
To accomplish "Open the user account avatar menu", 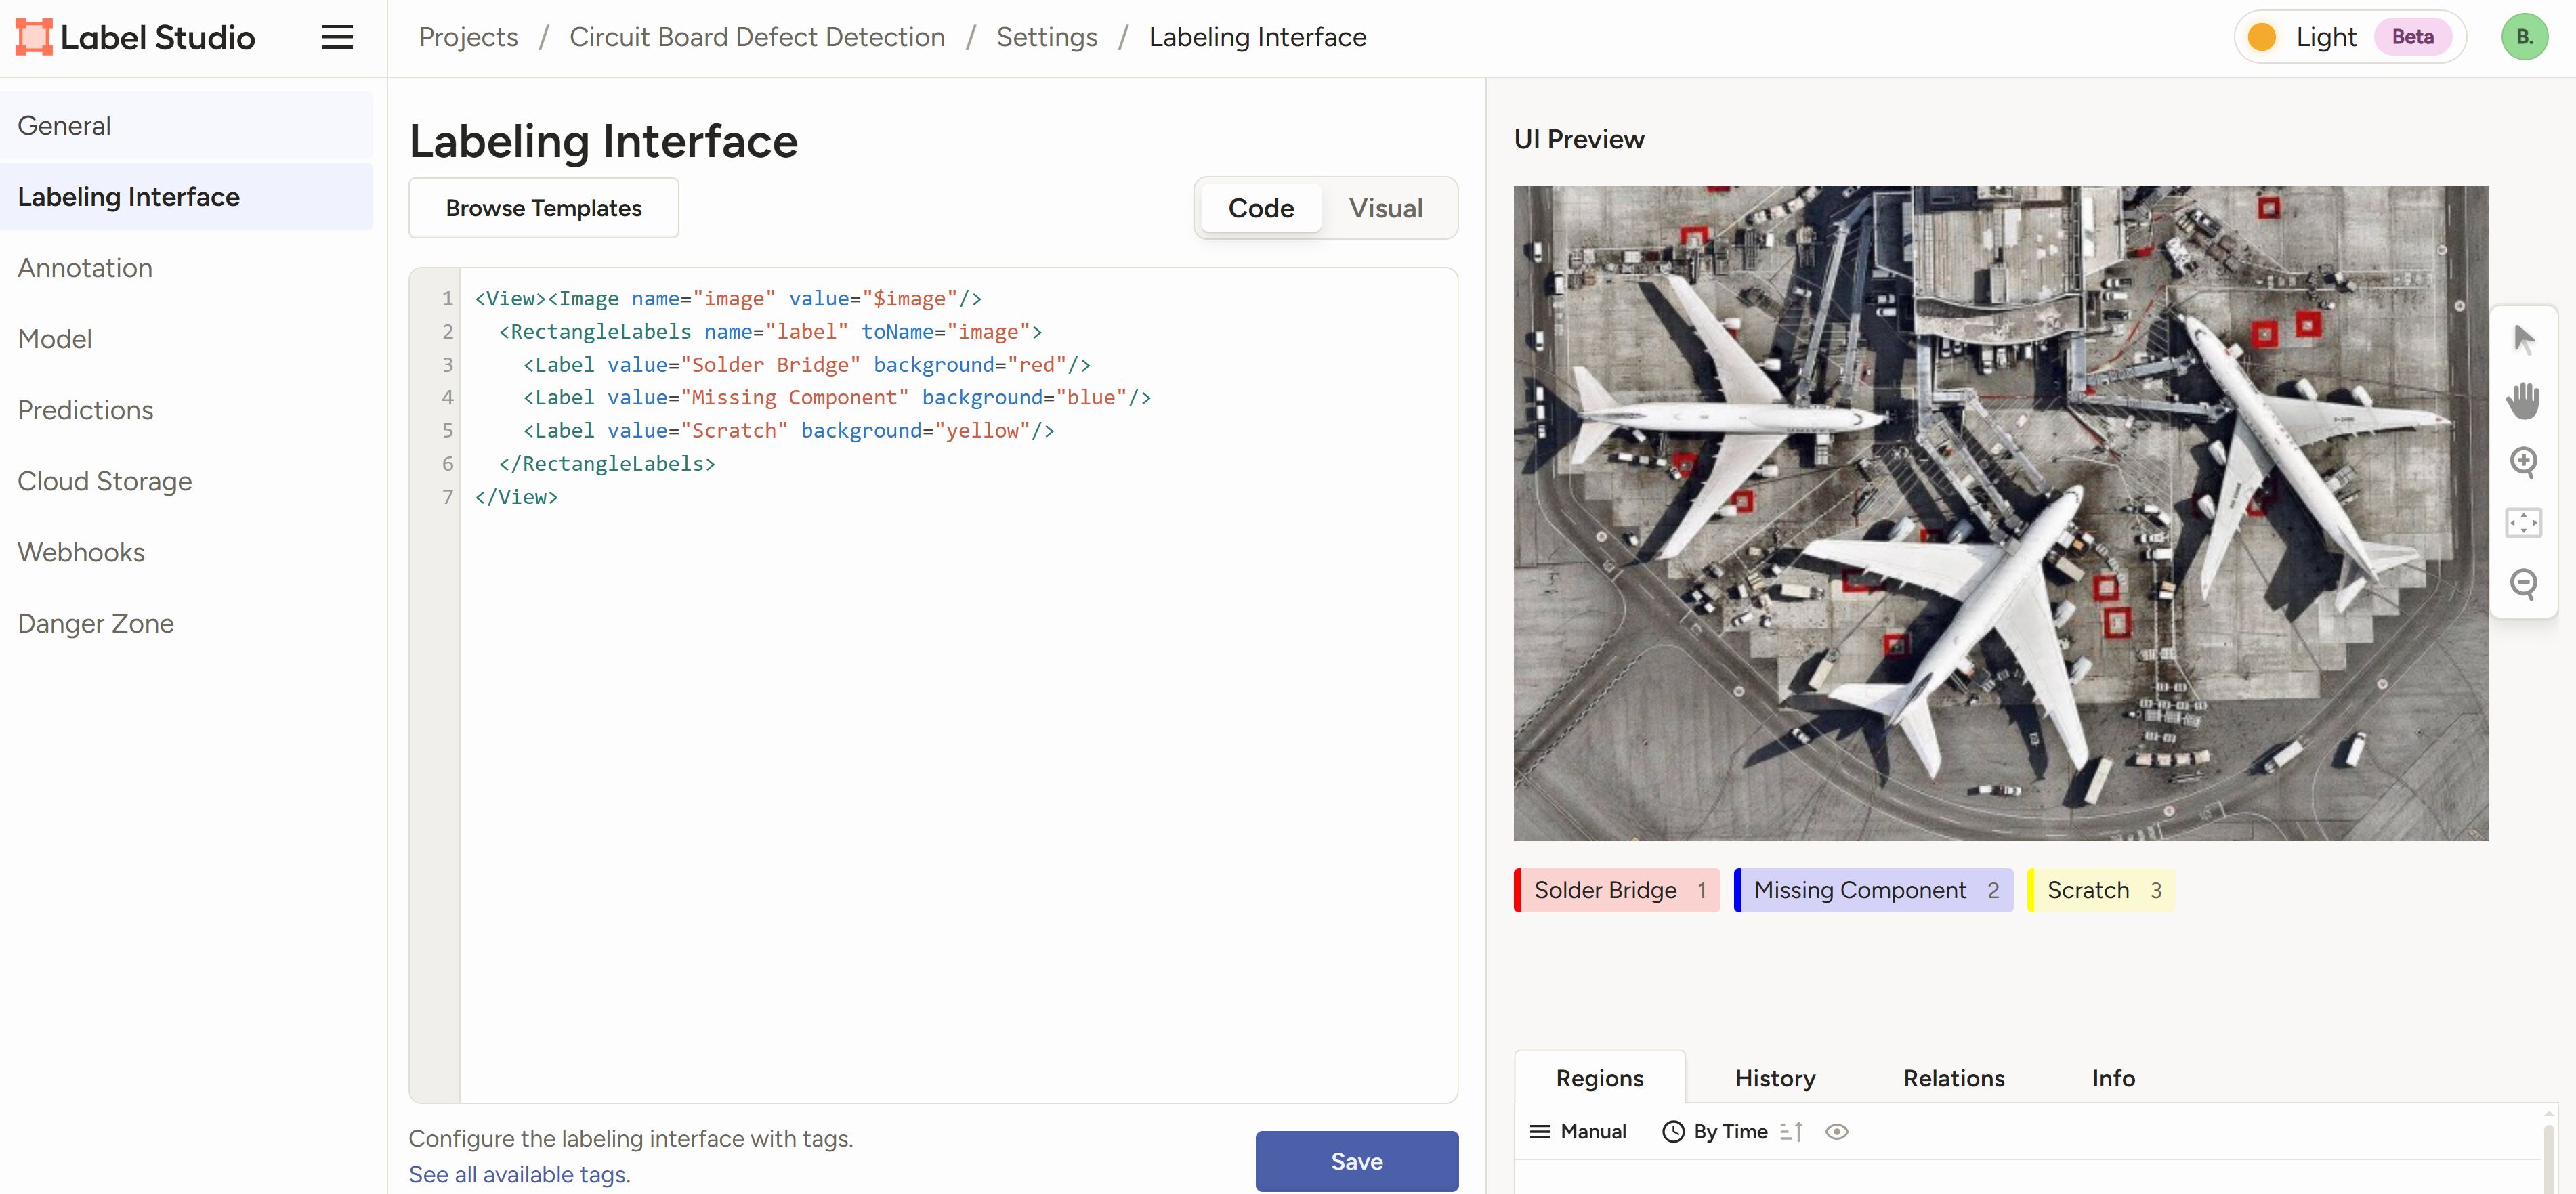I will point(2525,36).
